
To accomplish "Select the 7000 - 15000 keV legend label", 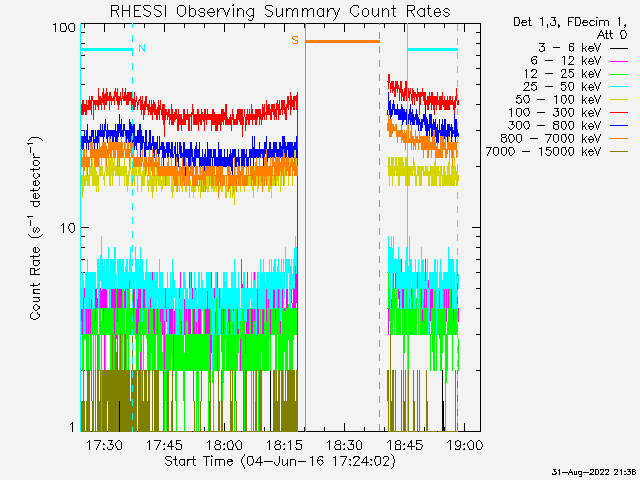I will coord(543,152).
